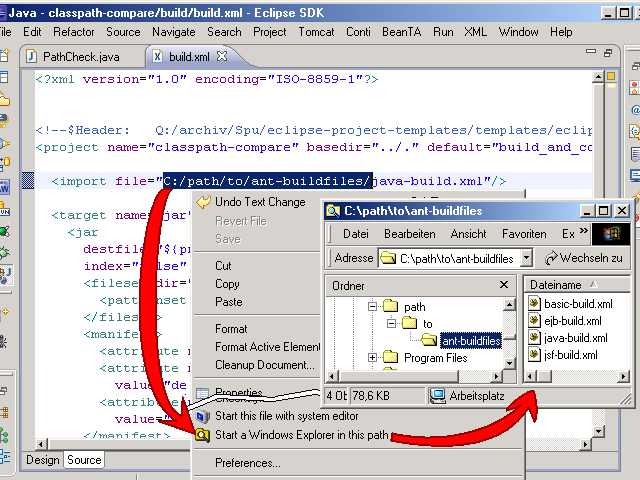Close the Ordner folder pane
This screenshot has height=480, width=640.
click(504, 284)
